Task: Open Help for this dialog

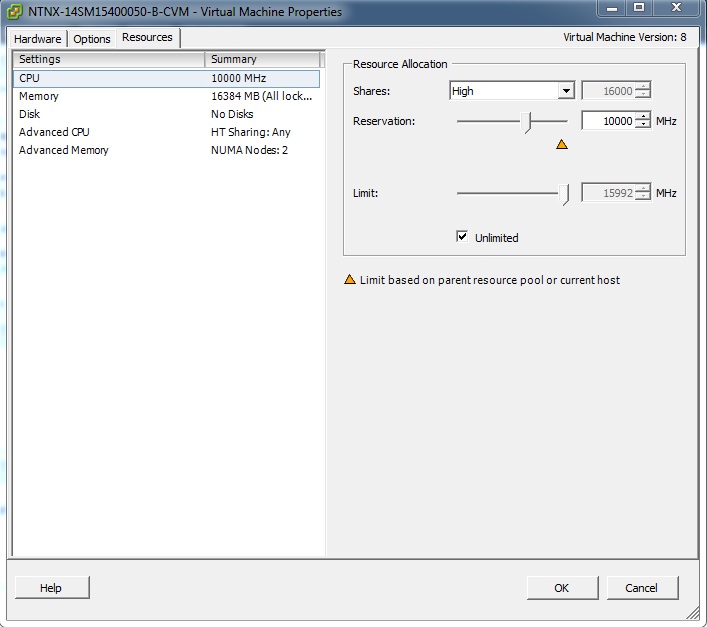Action: coord(51,588)
